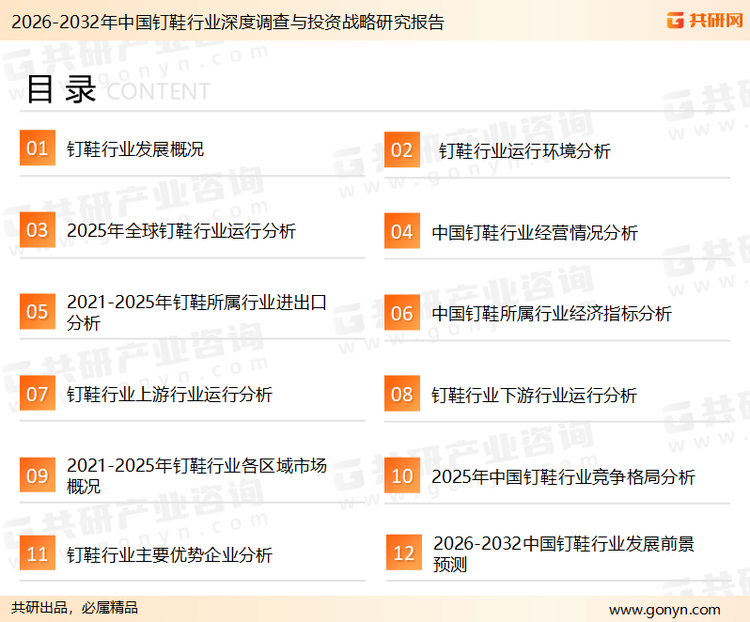The width and height of the screenshot is (750, 622).
Task: Click the www.gonyn.com website link
Action: point(664,609)
